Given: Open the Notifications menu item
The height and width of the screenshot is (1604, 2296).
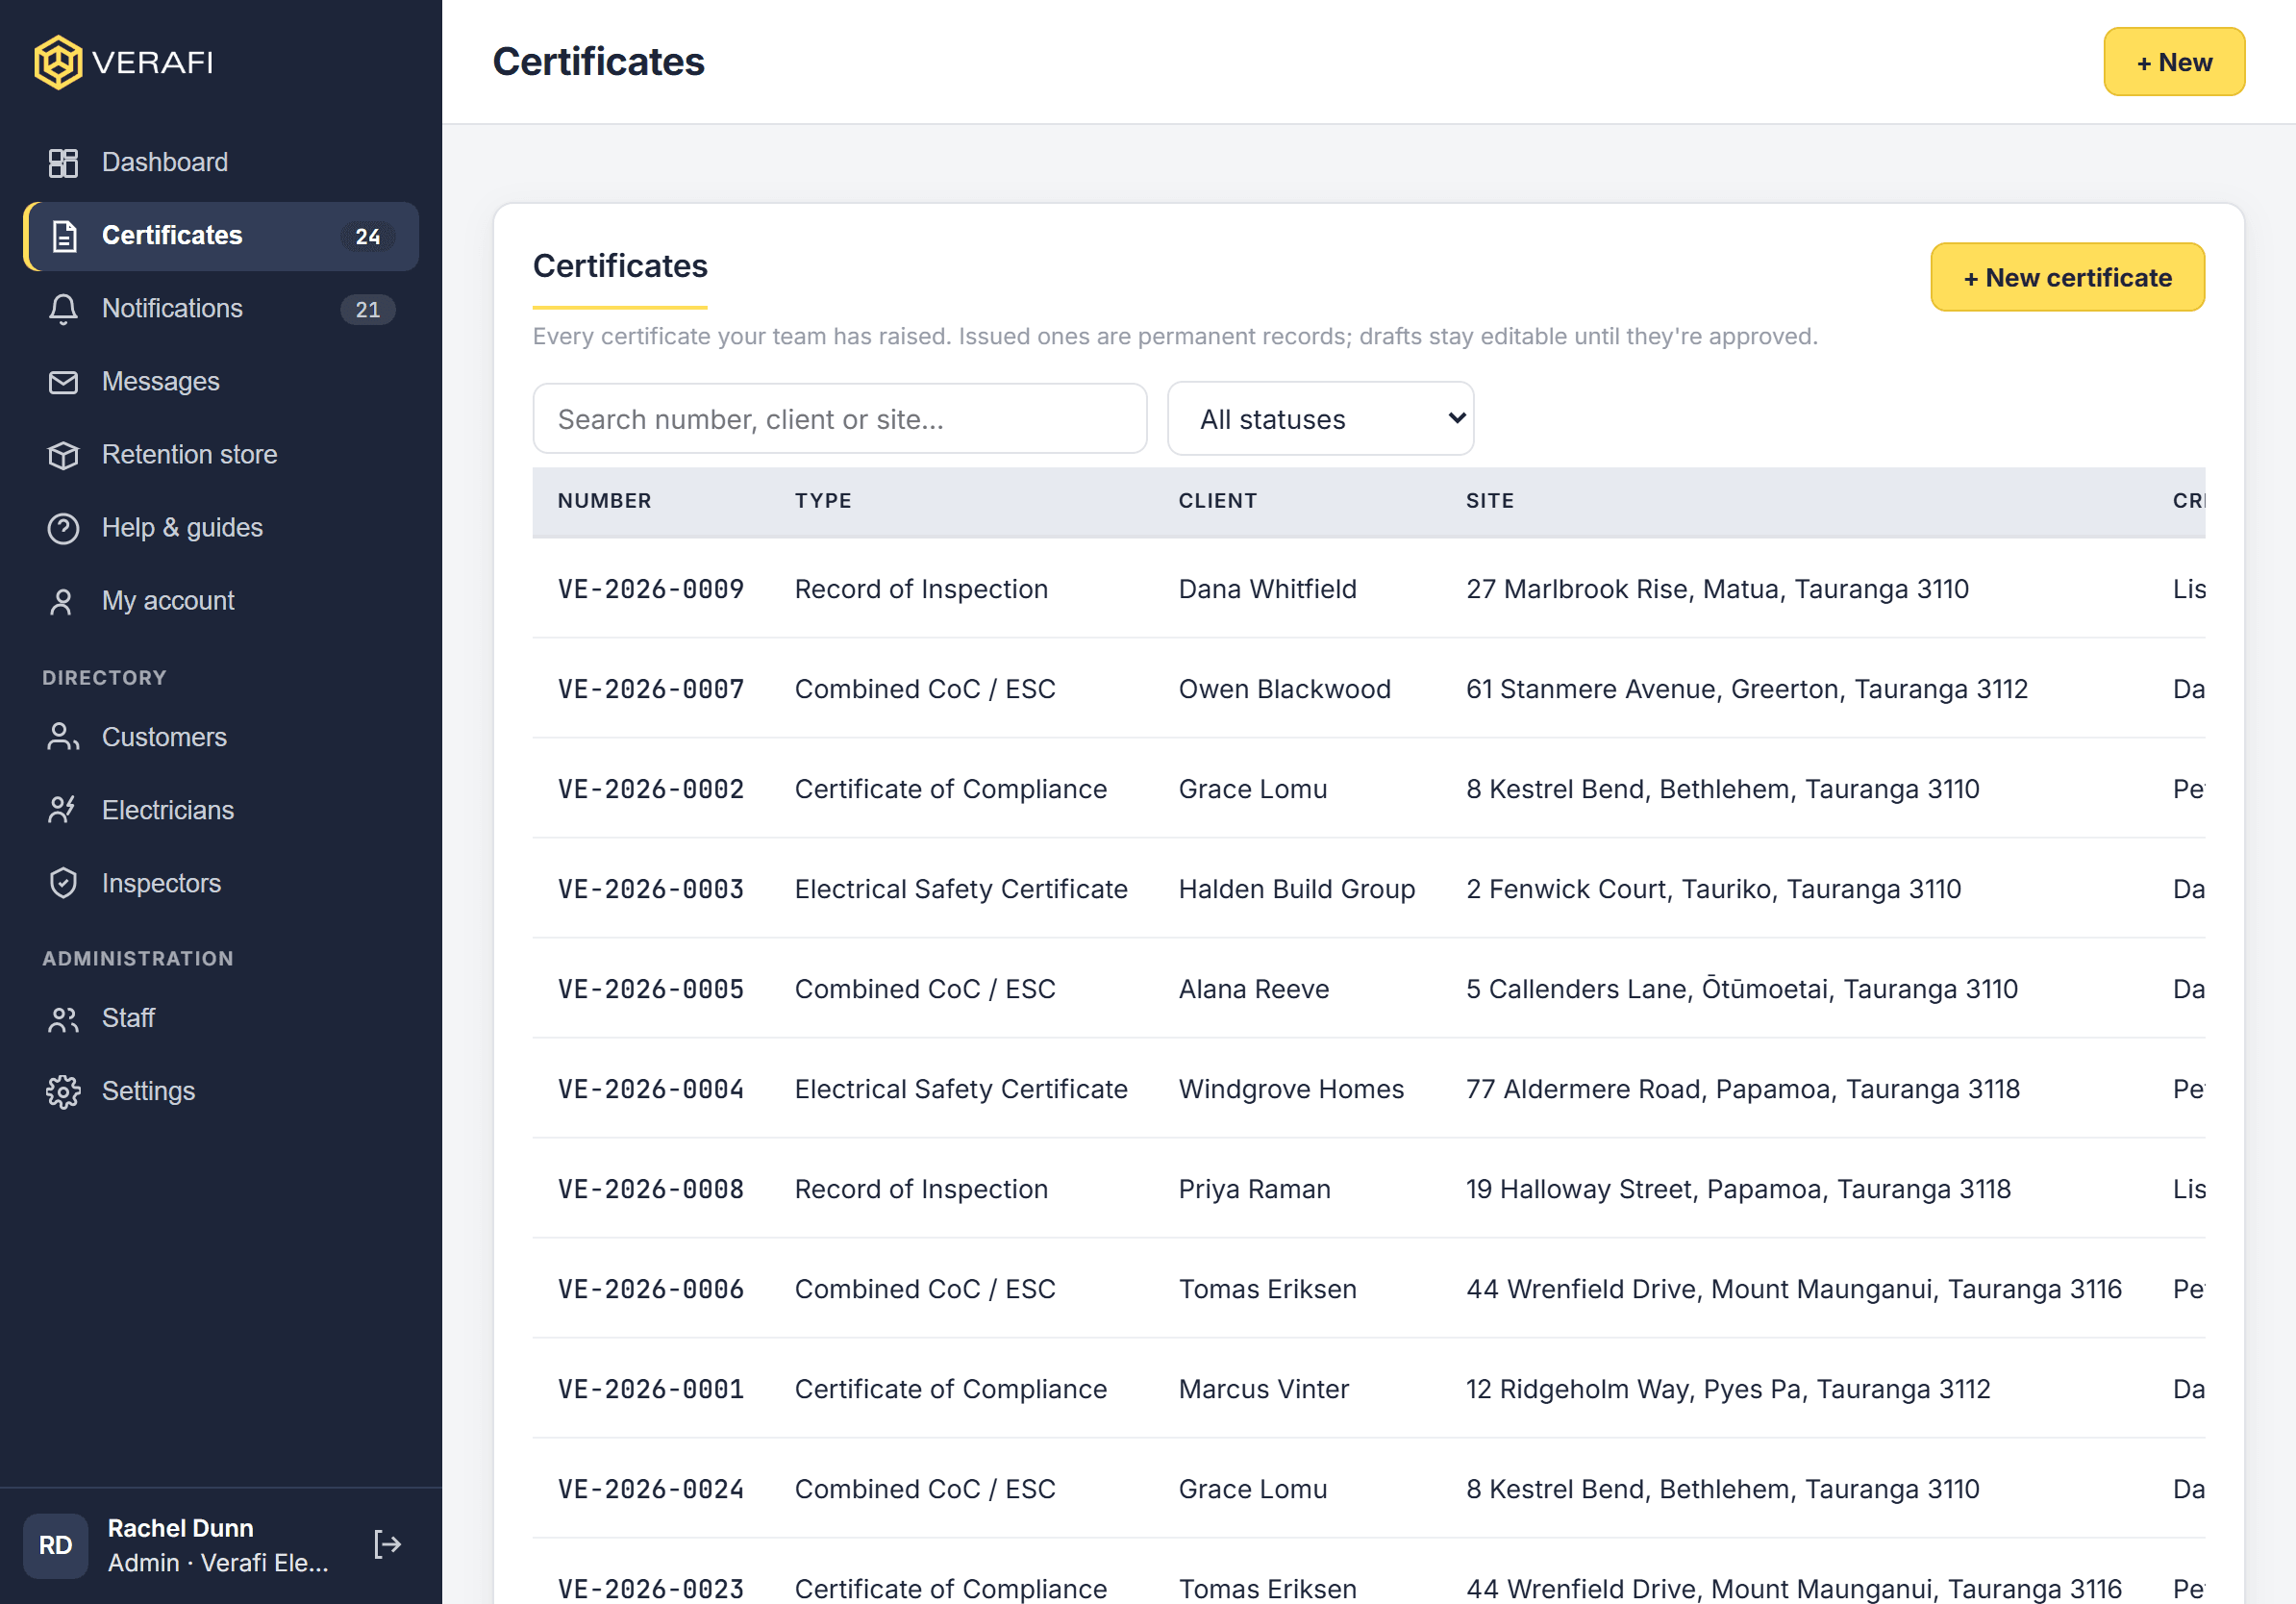Looking at the screenshot, I should coord(221,309).
